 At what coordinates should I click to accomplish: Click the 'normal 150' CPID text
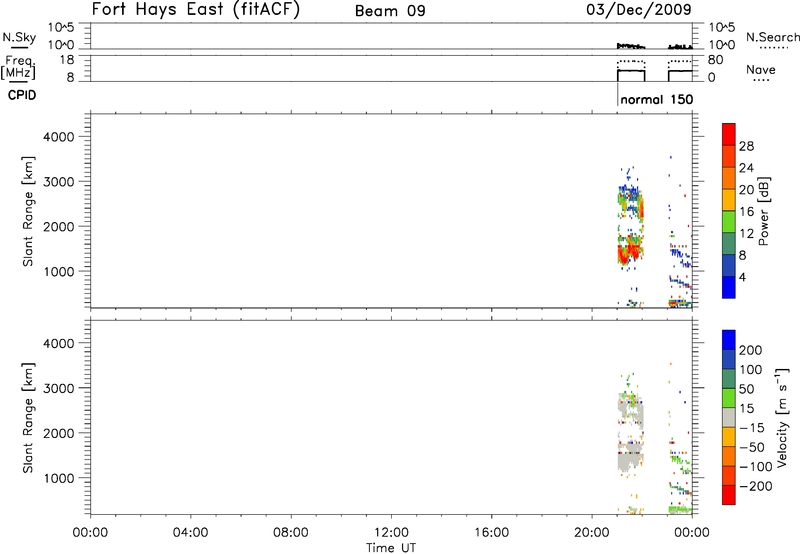[x=657, y=99]
